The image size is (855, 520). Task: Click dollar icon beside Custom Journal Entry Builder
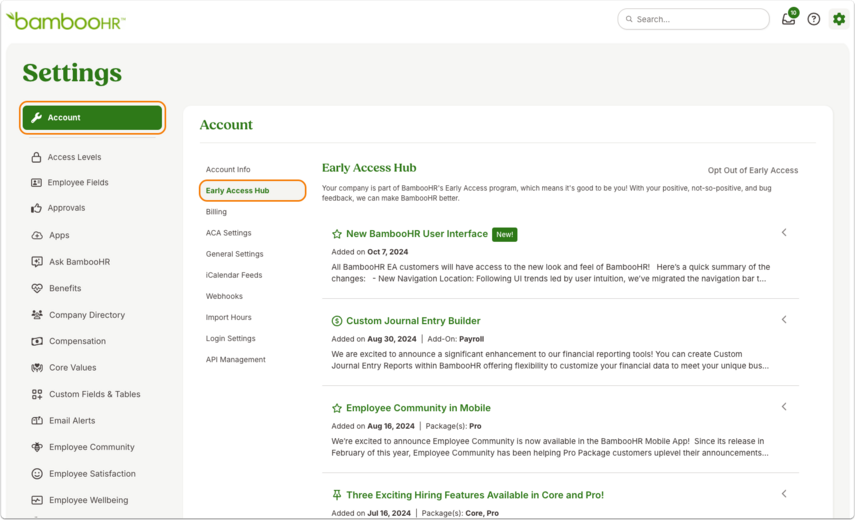[337, 321]
